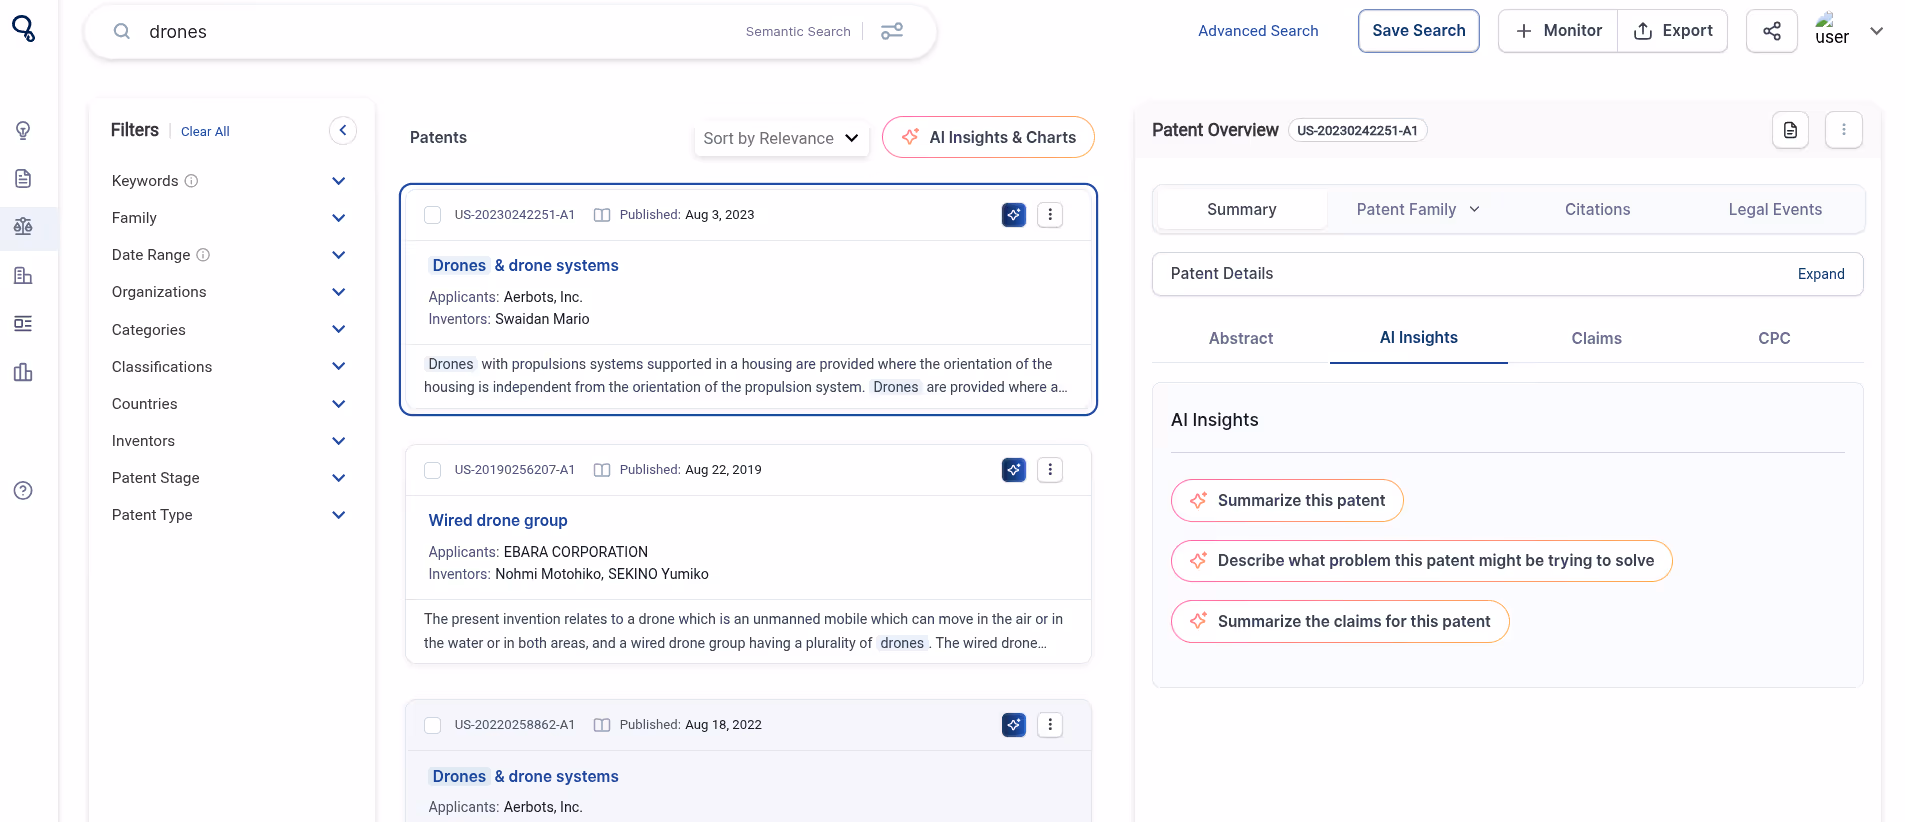Switch to the Abstract tab
This screenshot has height=822, width=1905.
pos(1241,338)
